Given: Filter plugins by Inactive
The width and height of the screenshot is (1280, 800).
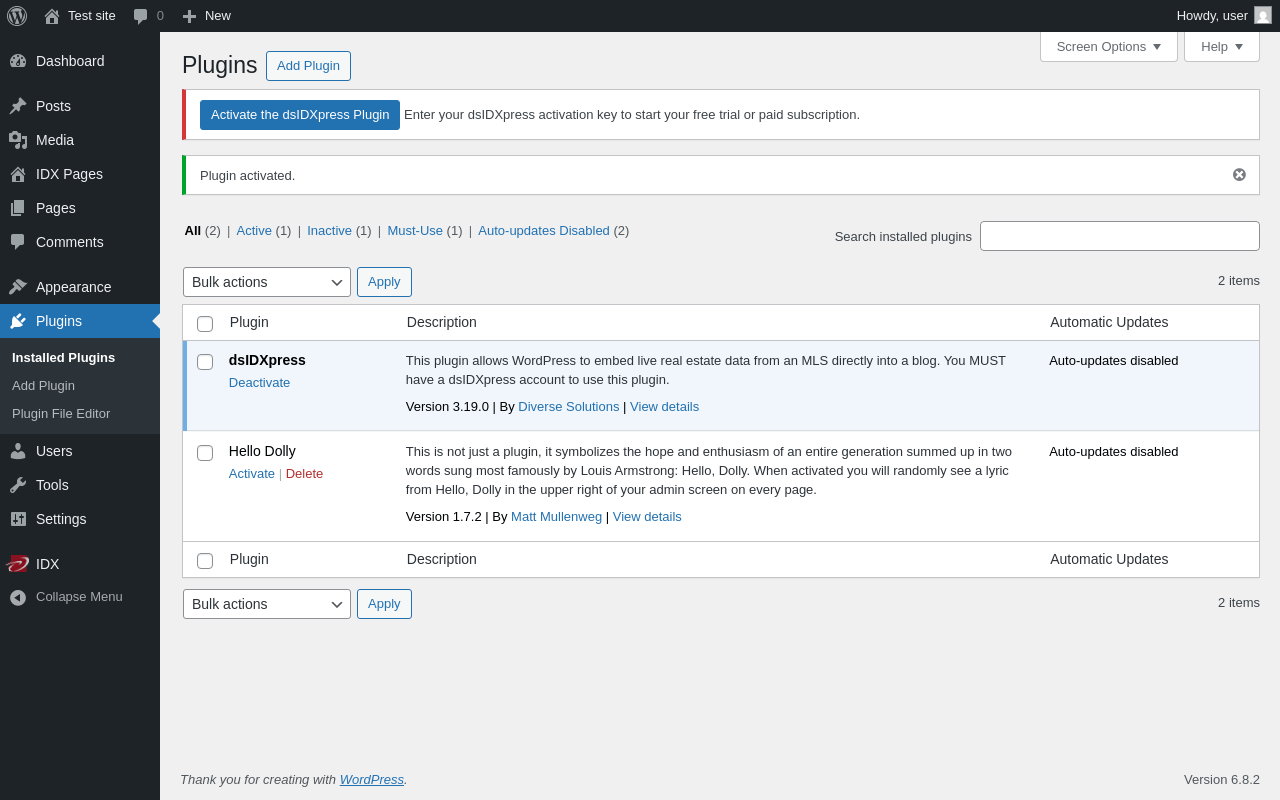Looking at the screenshot, I should coord(329,230).
